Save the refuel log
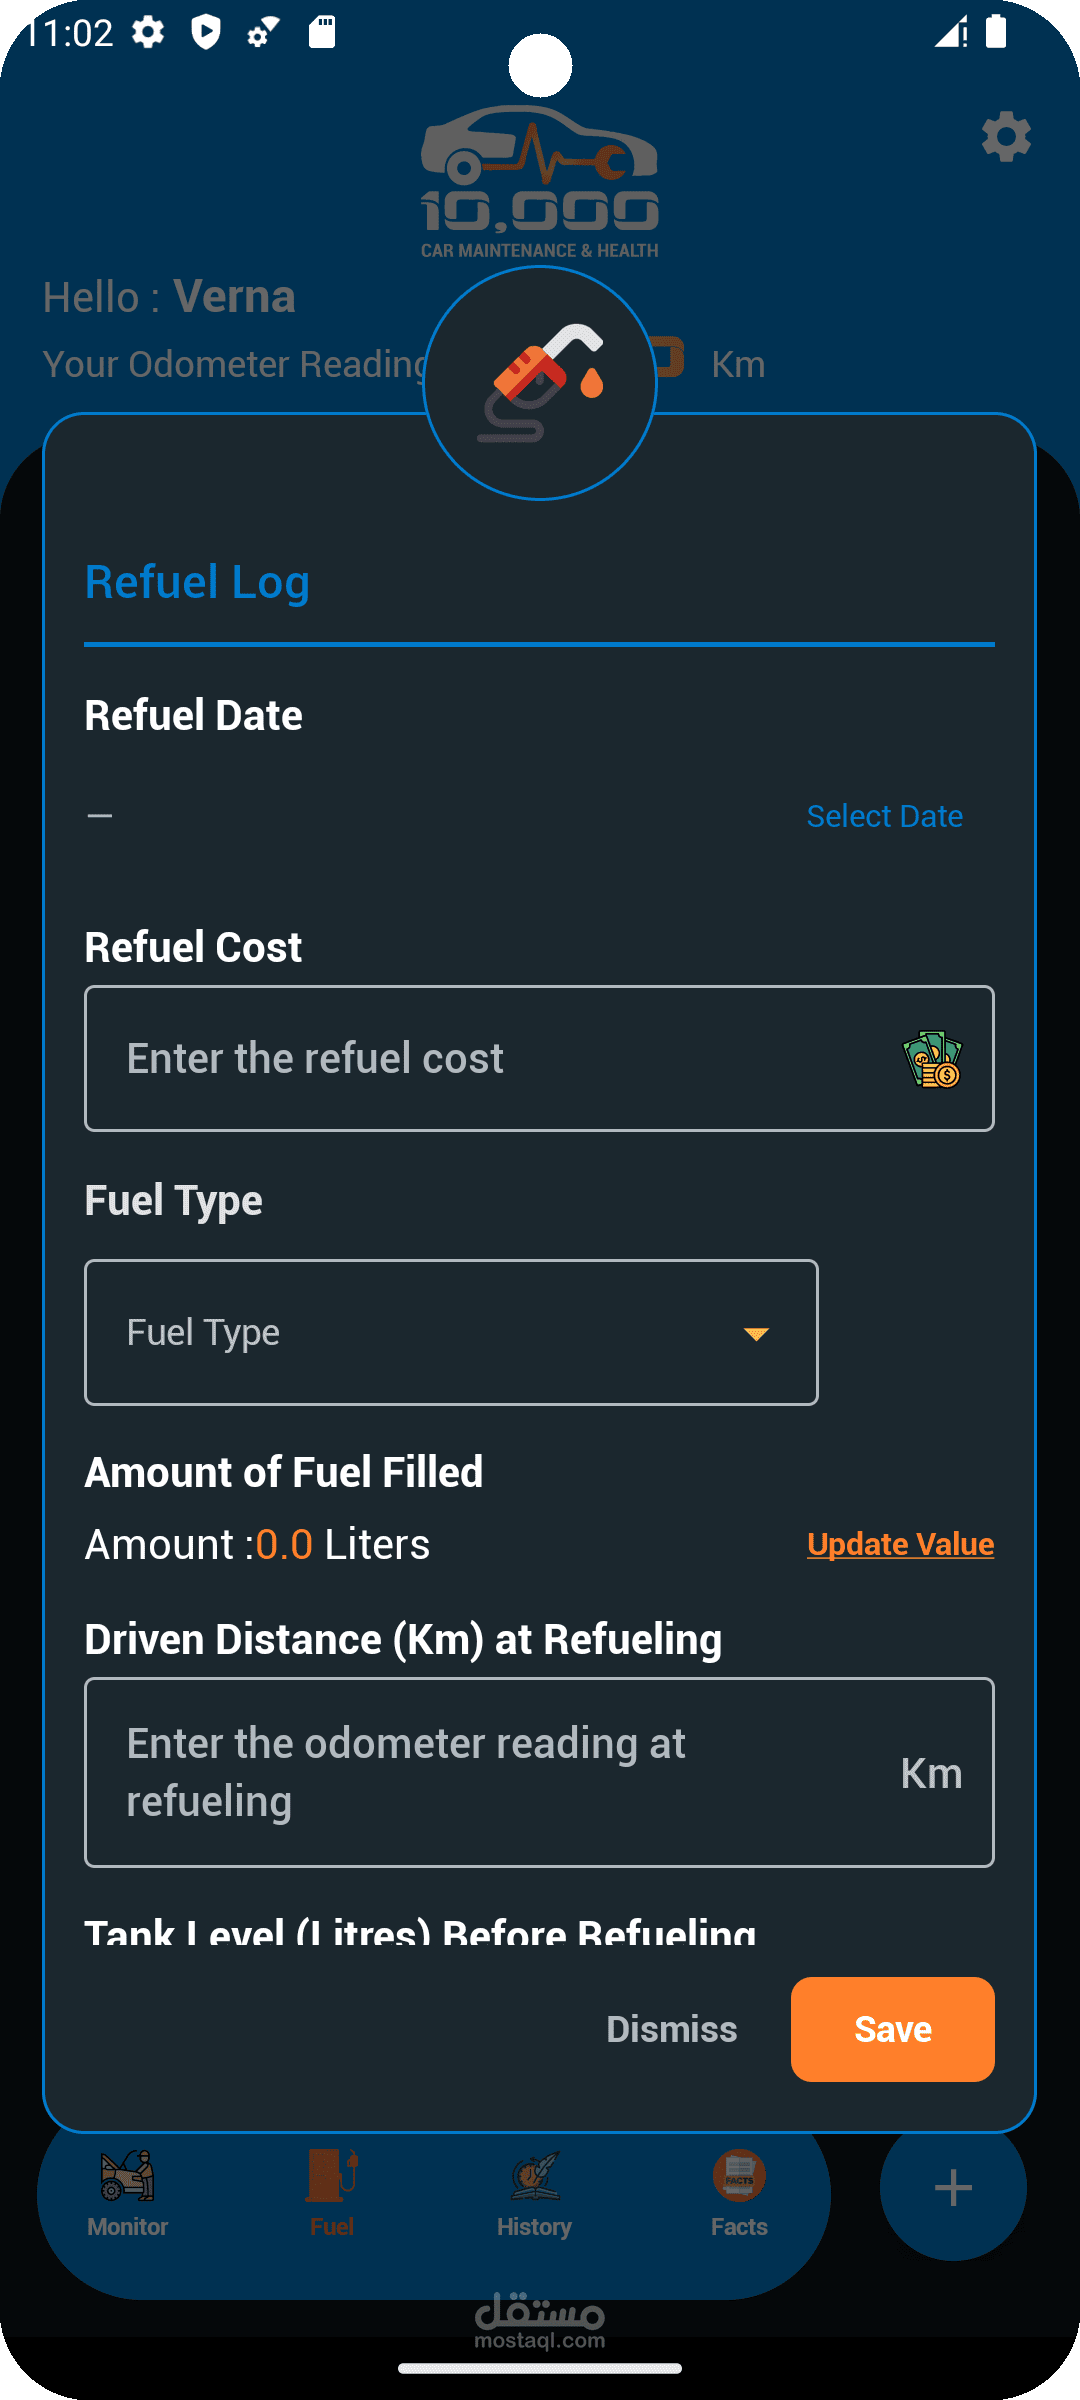The image size is (1080, 2400). click(892, 2029)
